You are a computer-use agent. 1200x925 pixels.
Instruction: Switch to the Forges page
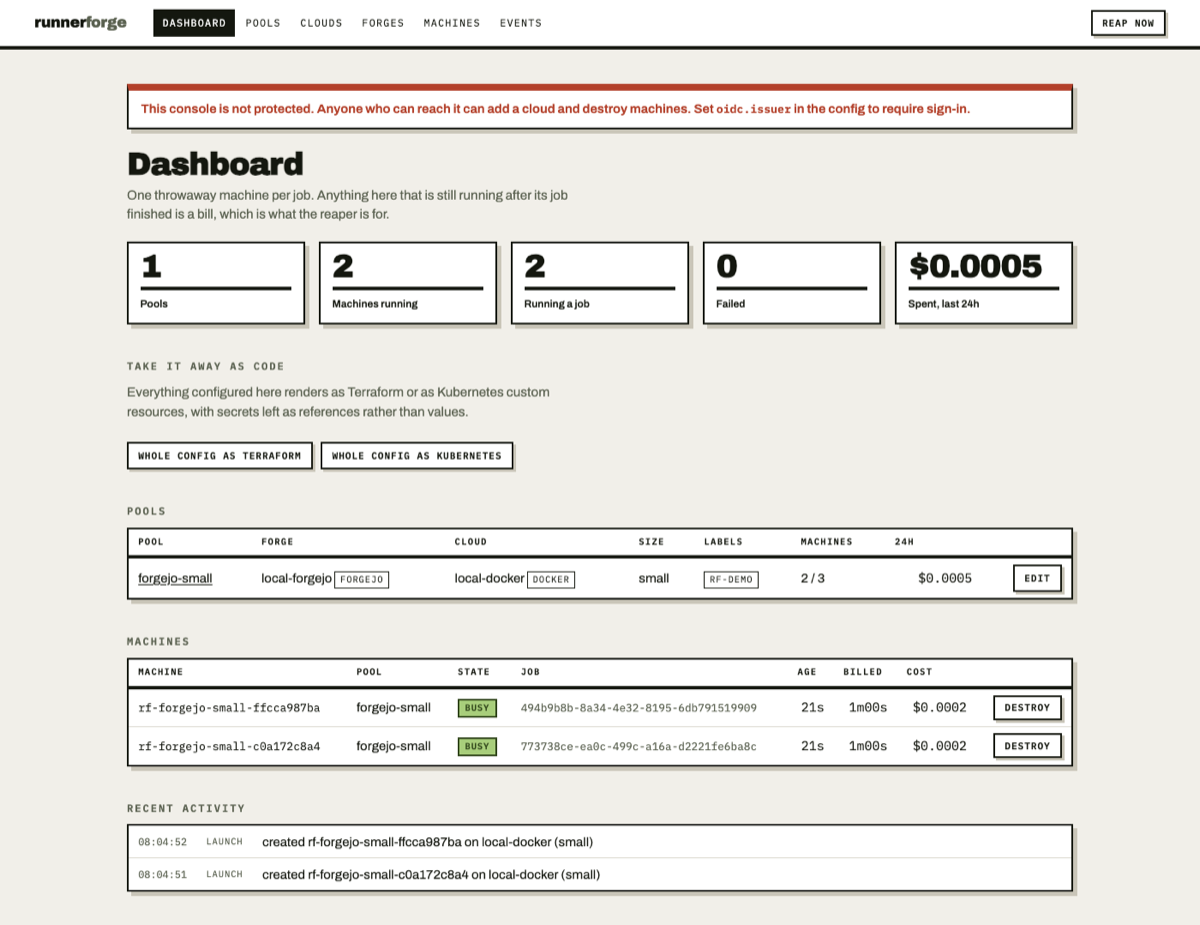click(x=383, y=23)
